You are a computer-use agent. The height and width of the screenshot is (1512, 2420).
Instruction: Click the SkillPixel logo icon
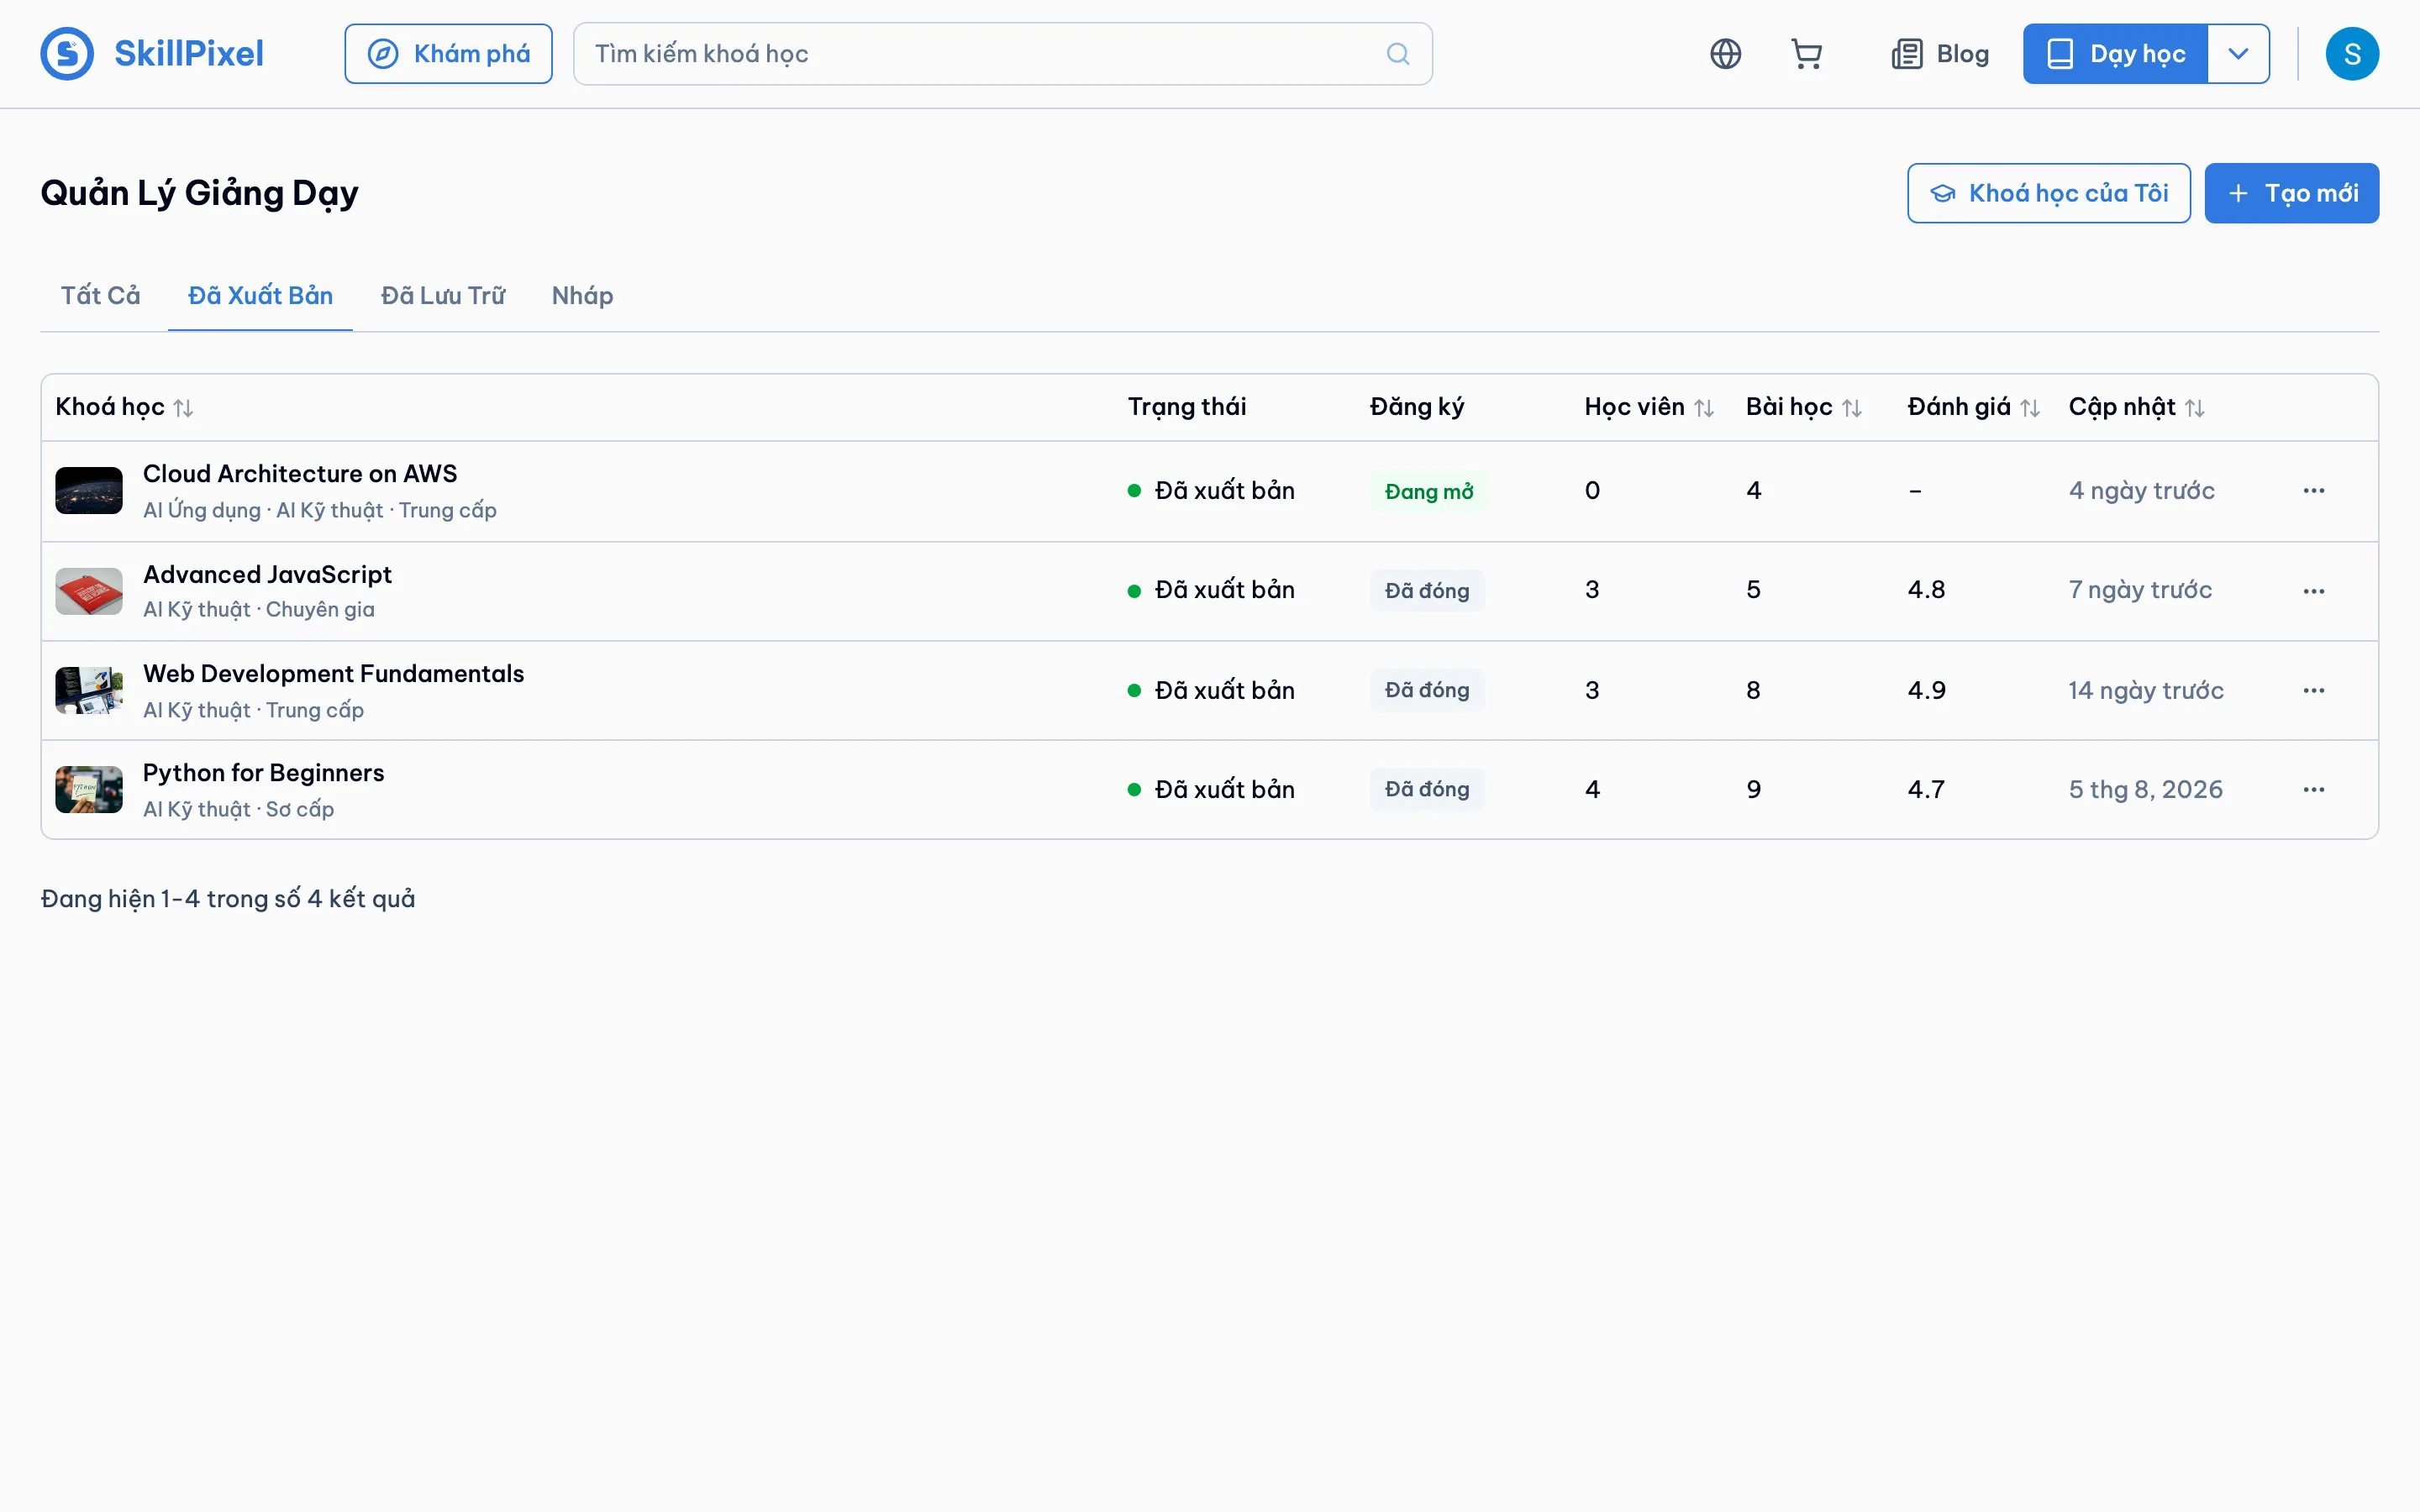[x=67, y=54]
